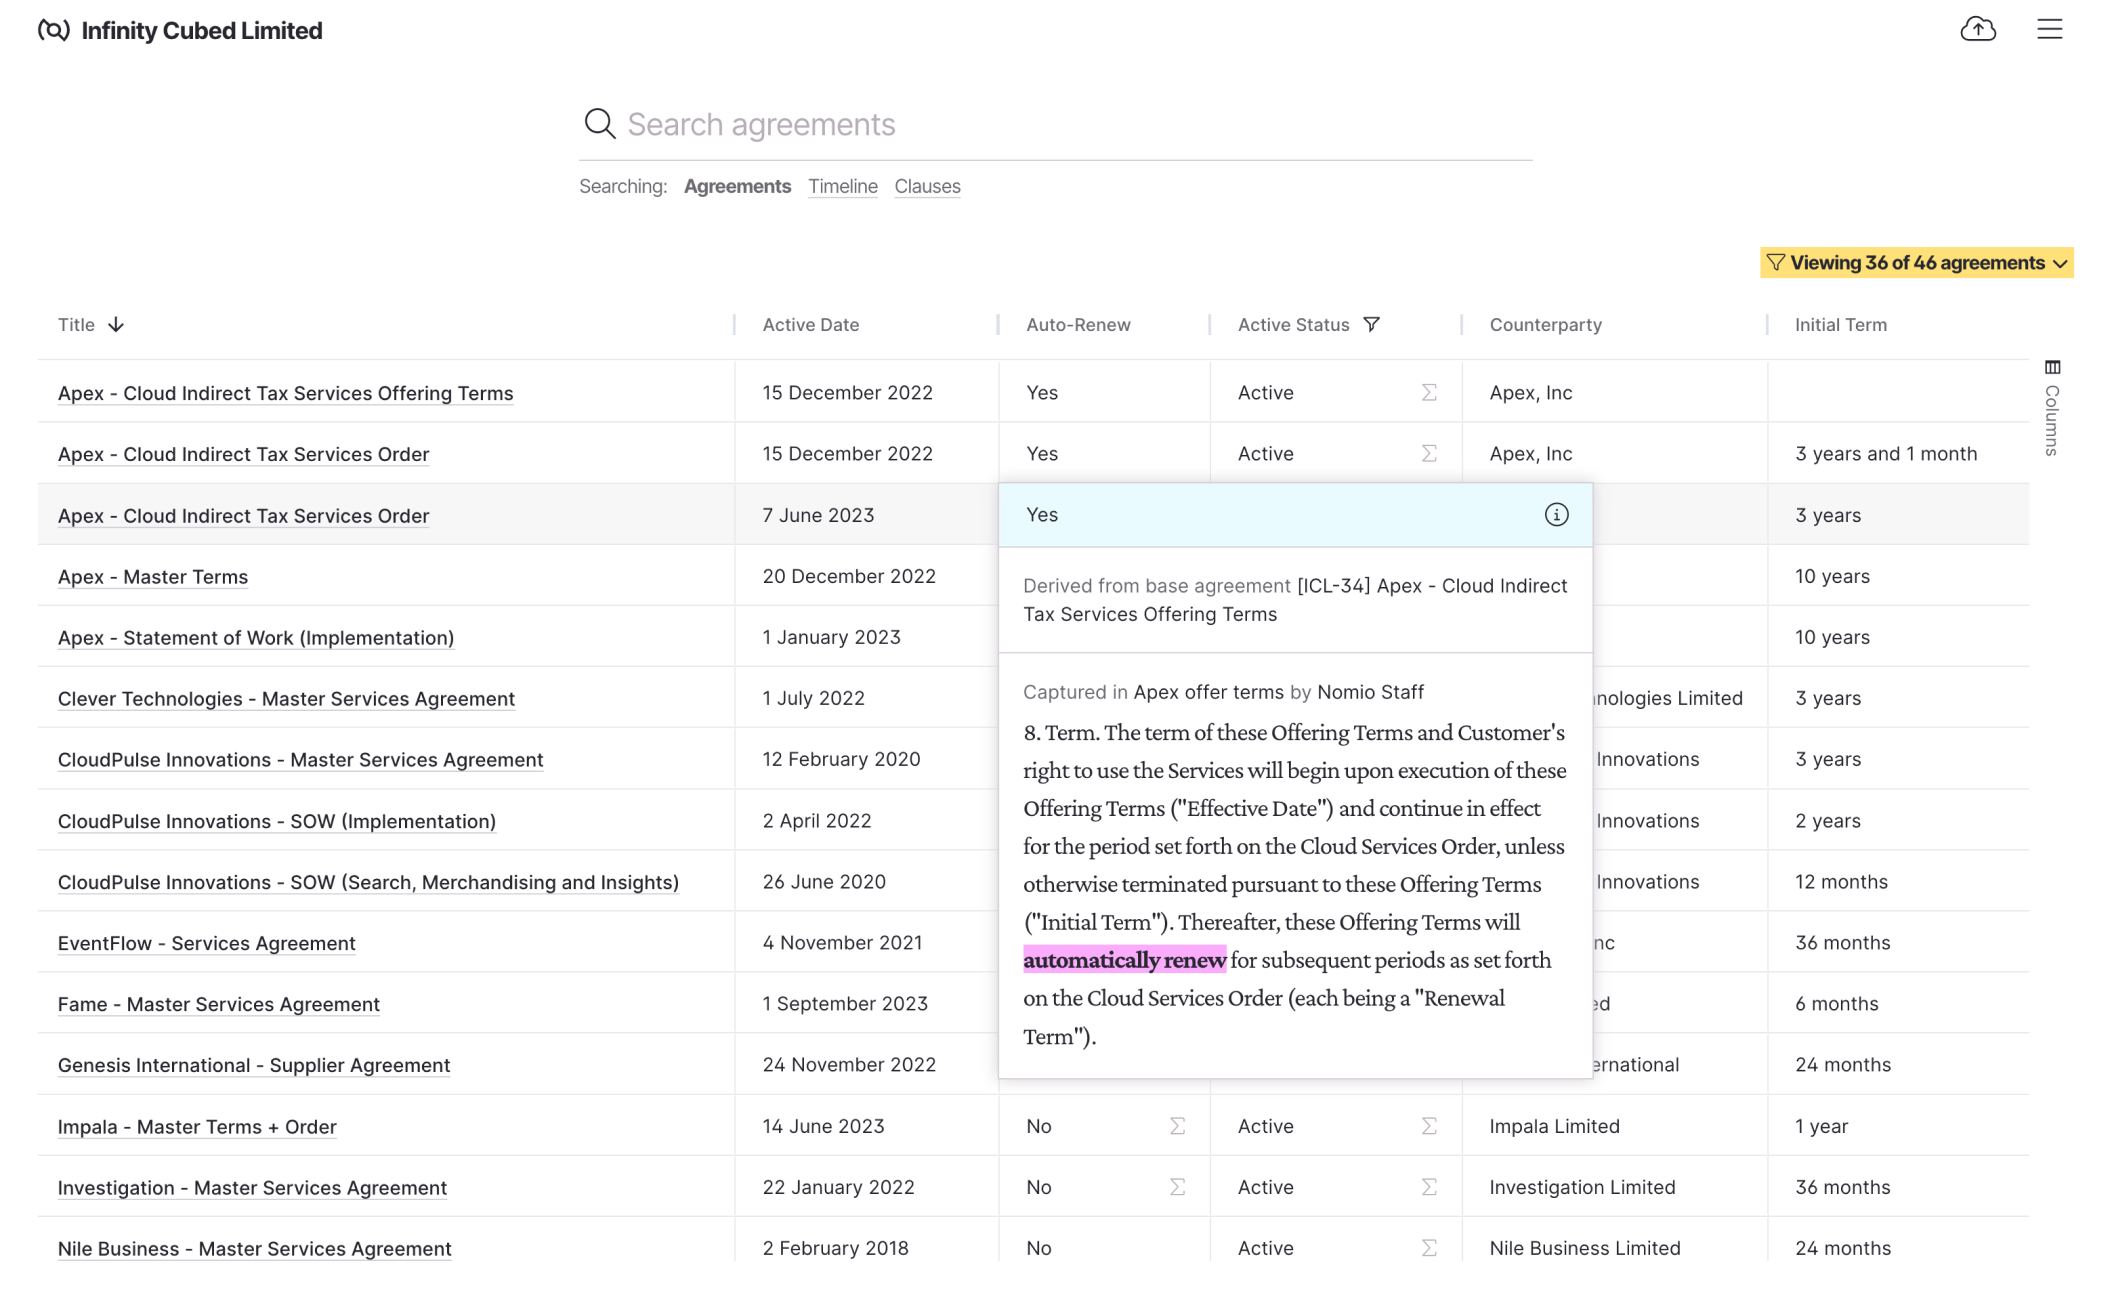Open the hamburger menu icon
Screen dimensions: 2112x1296
pos(2049,29)
